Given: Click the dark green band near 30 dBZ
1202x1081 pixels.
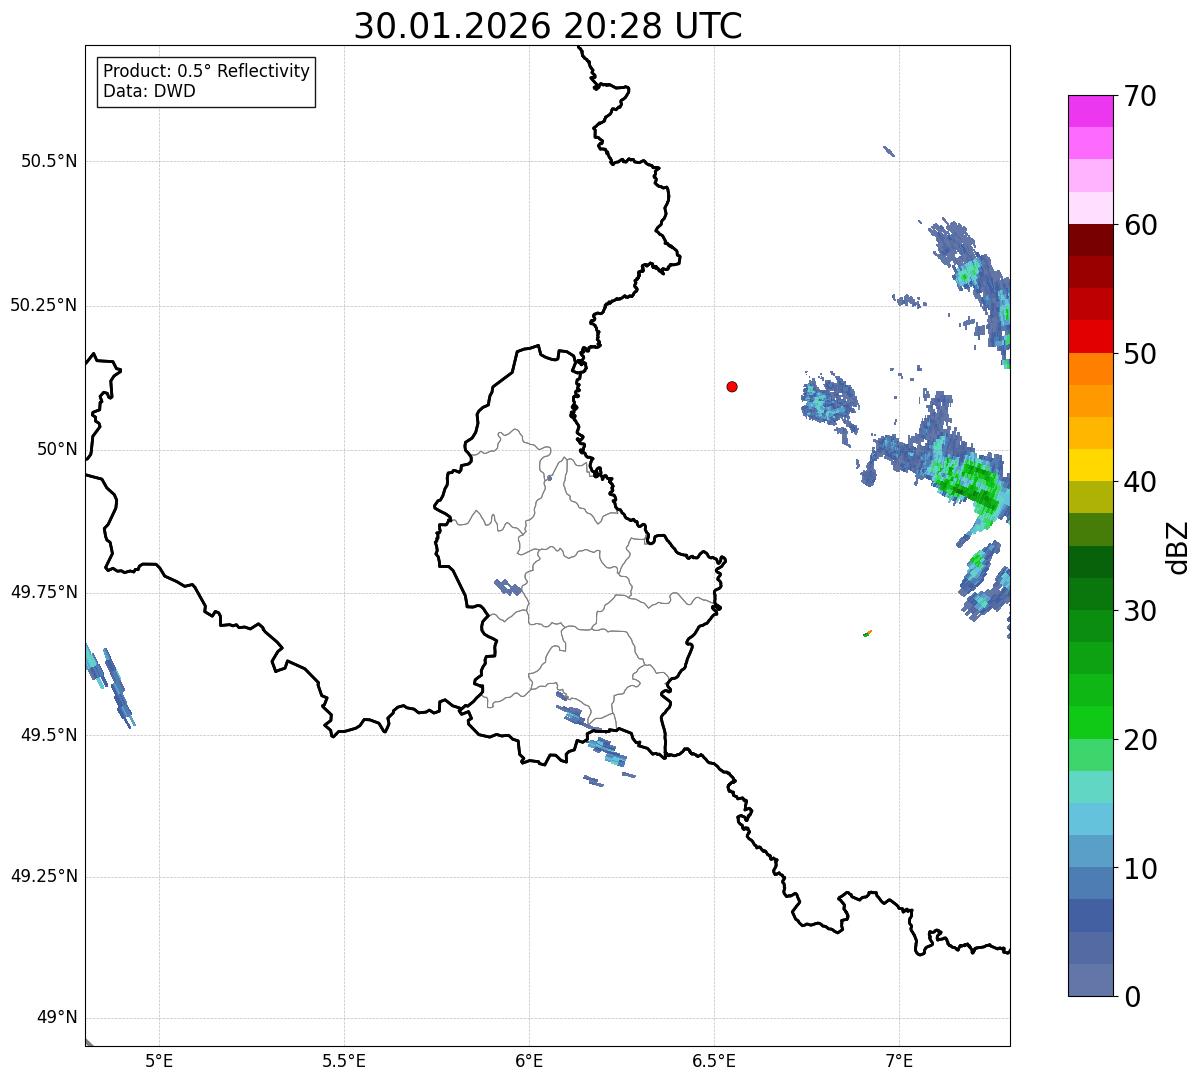Looking at the screenshot, I should tap(1090, 594).
